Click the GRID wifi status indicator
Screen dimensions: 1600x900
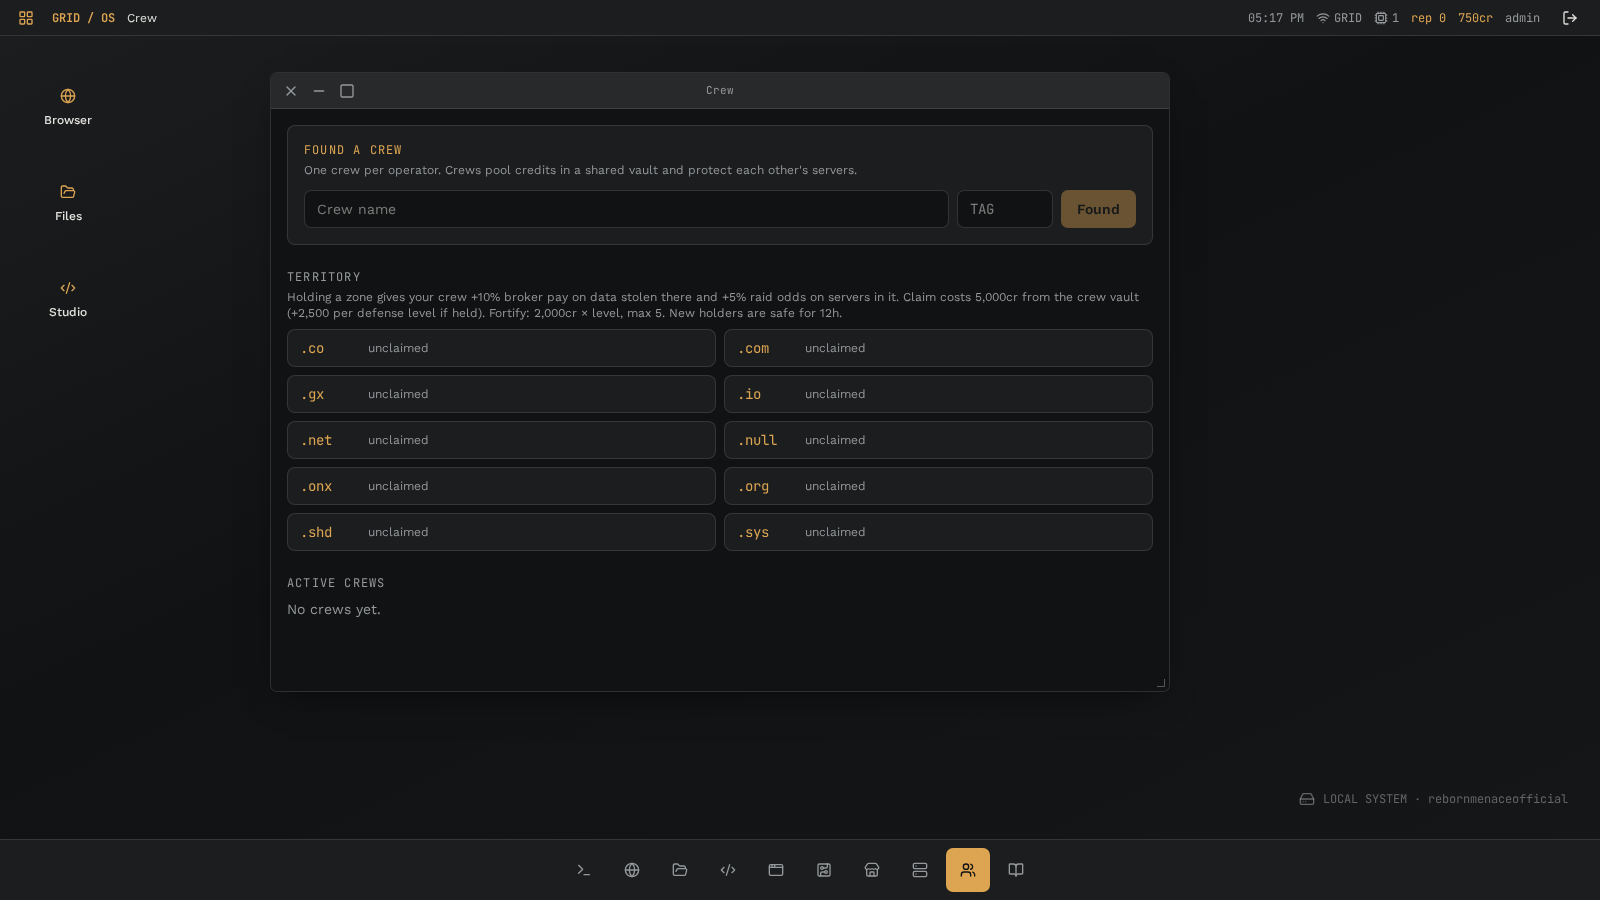pyautogui.click(x=1339, y=18)
